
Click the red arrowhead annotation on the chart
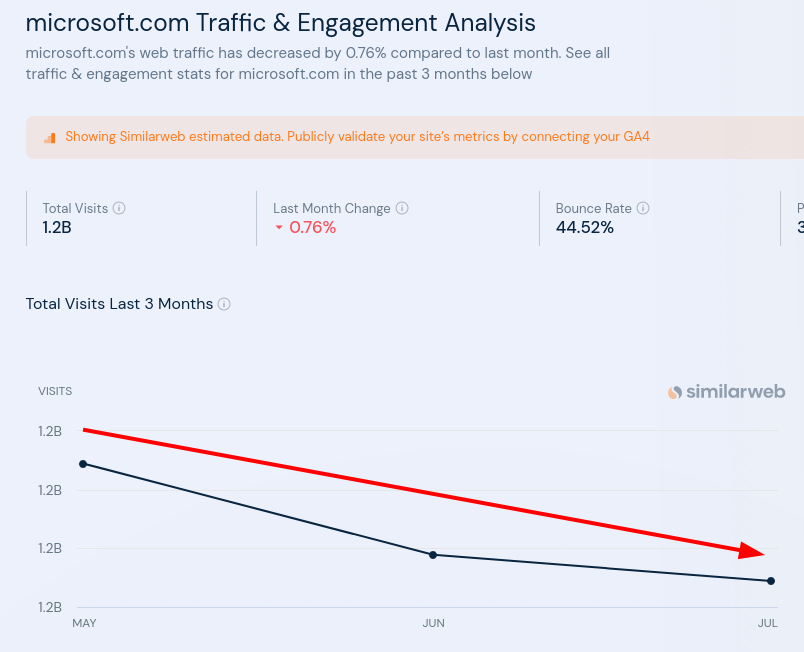[x=752, y=551]
